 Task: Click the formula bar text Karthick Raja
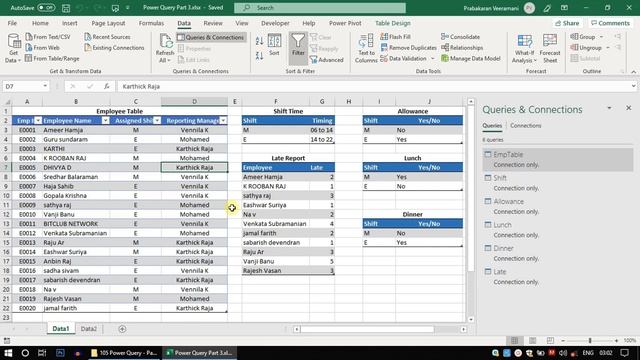pos(141,87)
